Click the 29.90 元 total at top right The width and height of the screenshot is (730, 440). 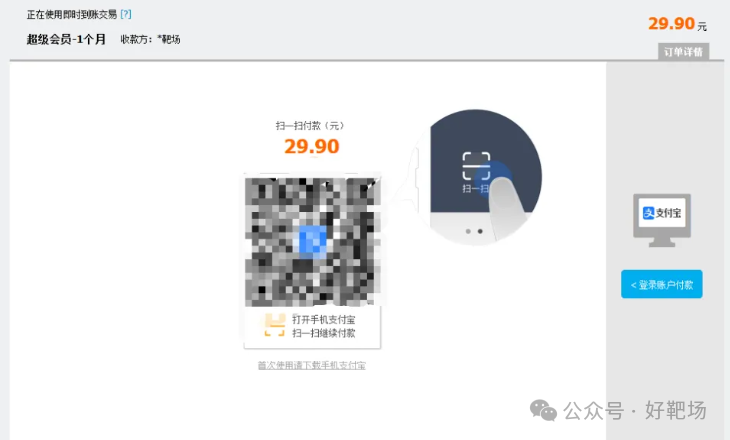(x=677, y=24)
